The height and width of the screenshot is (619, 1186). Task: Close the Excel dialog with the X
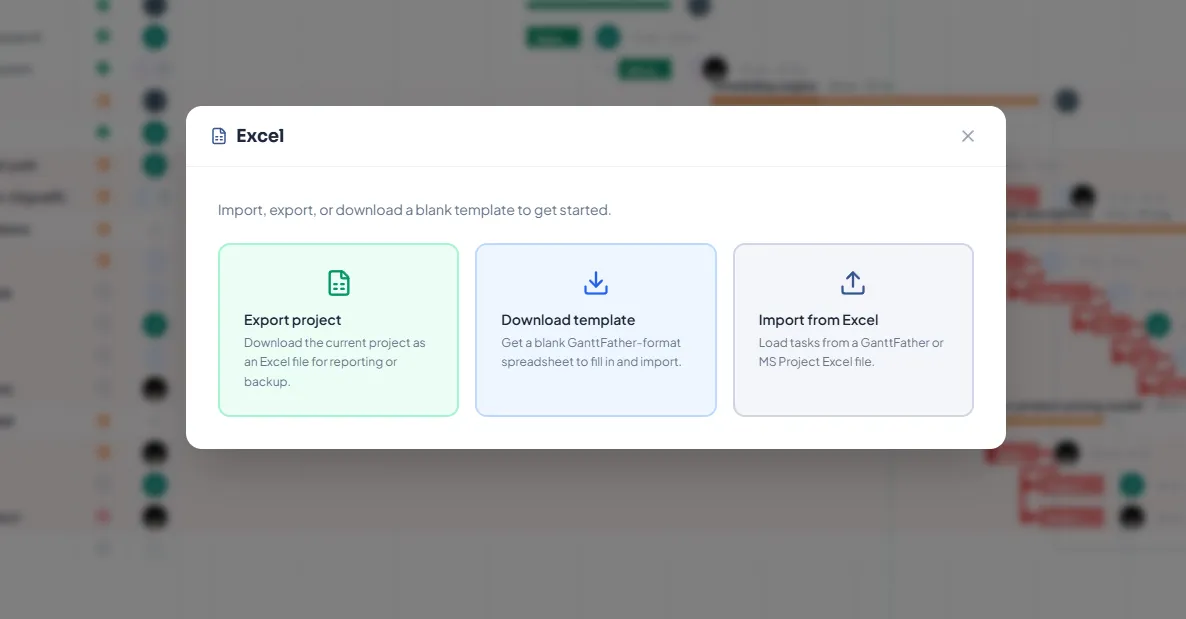968,136
